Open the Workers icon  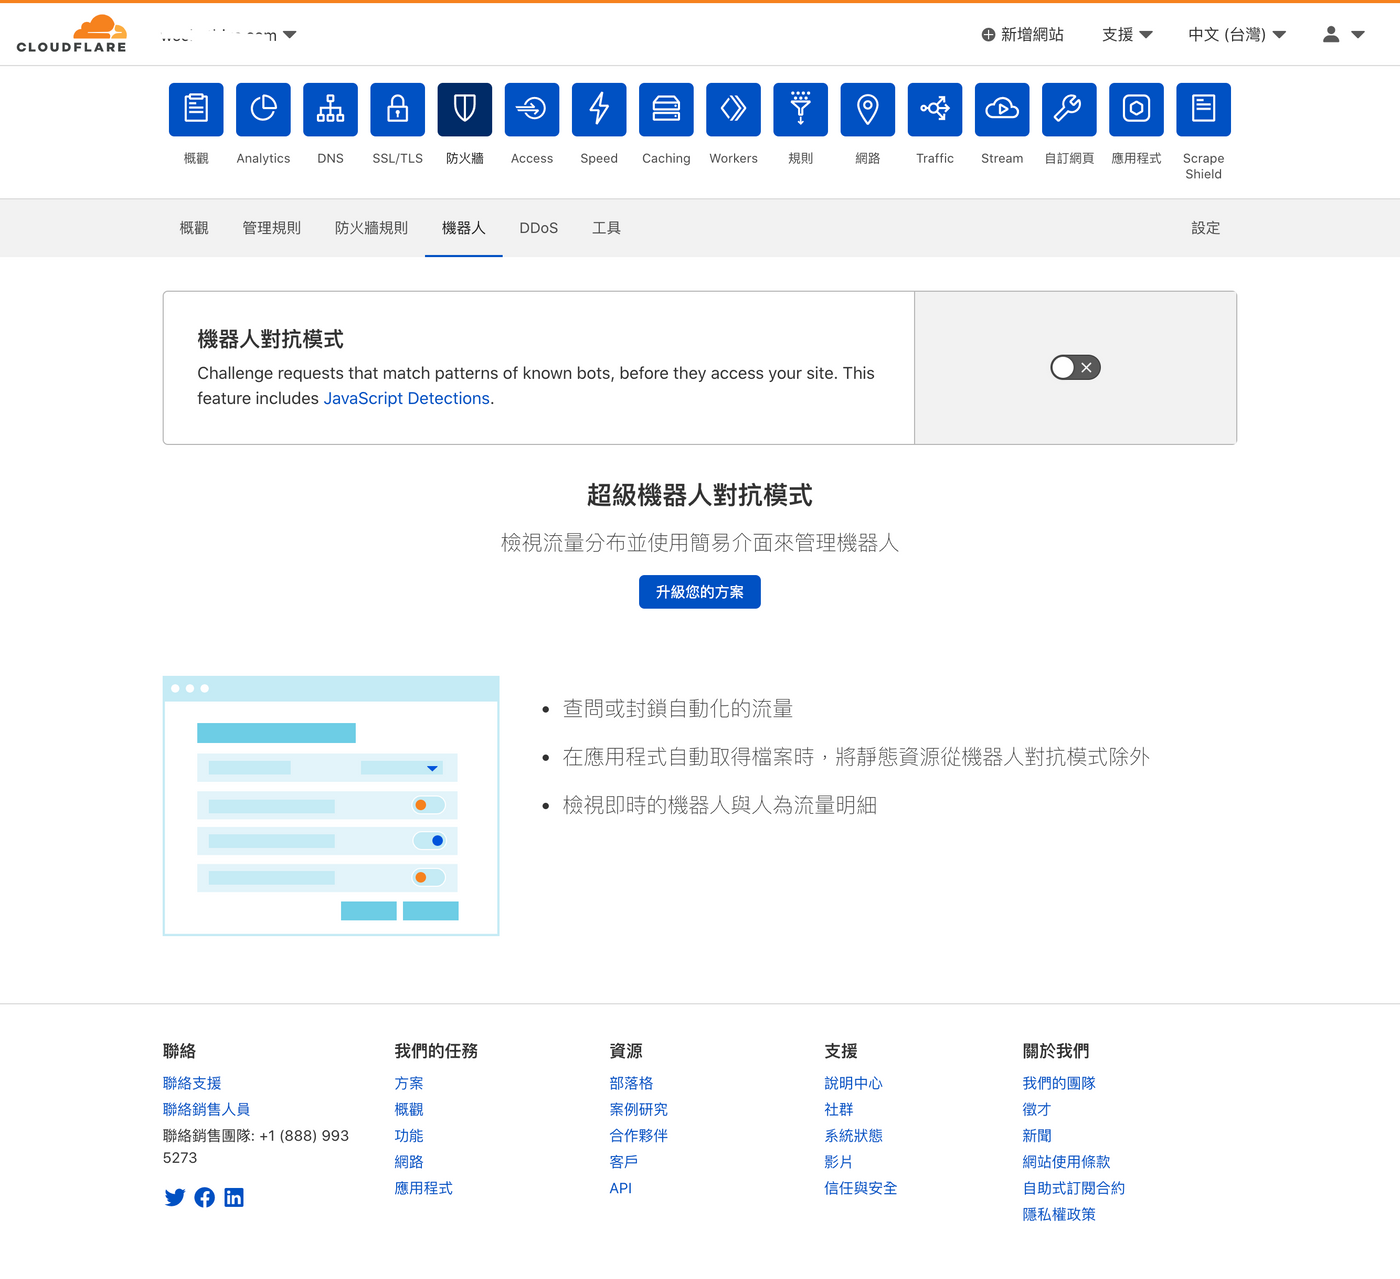click(x=733, y=109)
